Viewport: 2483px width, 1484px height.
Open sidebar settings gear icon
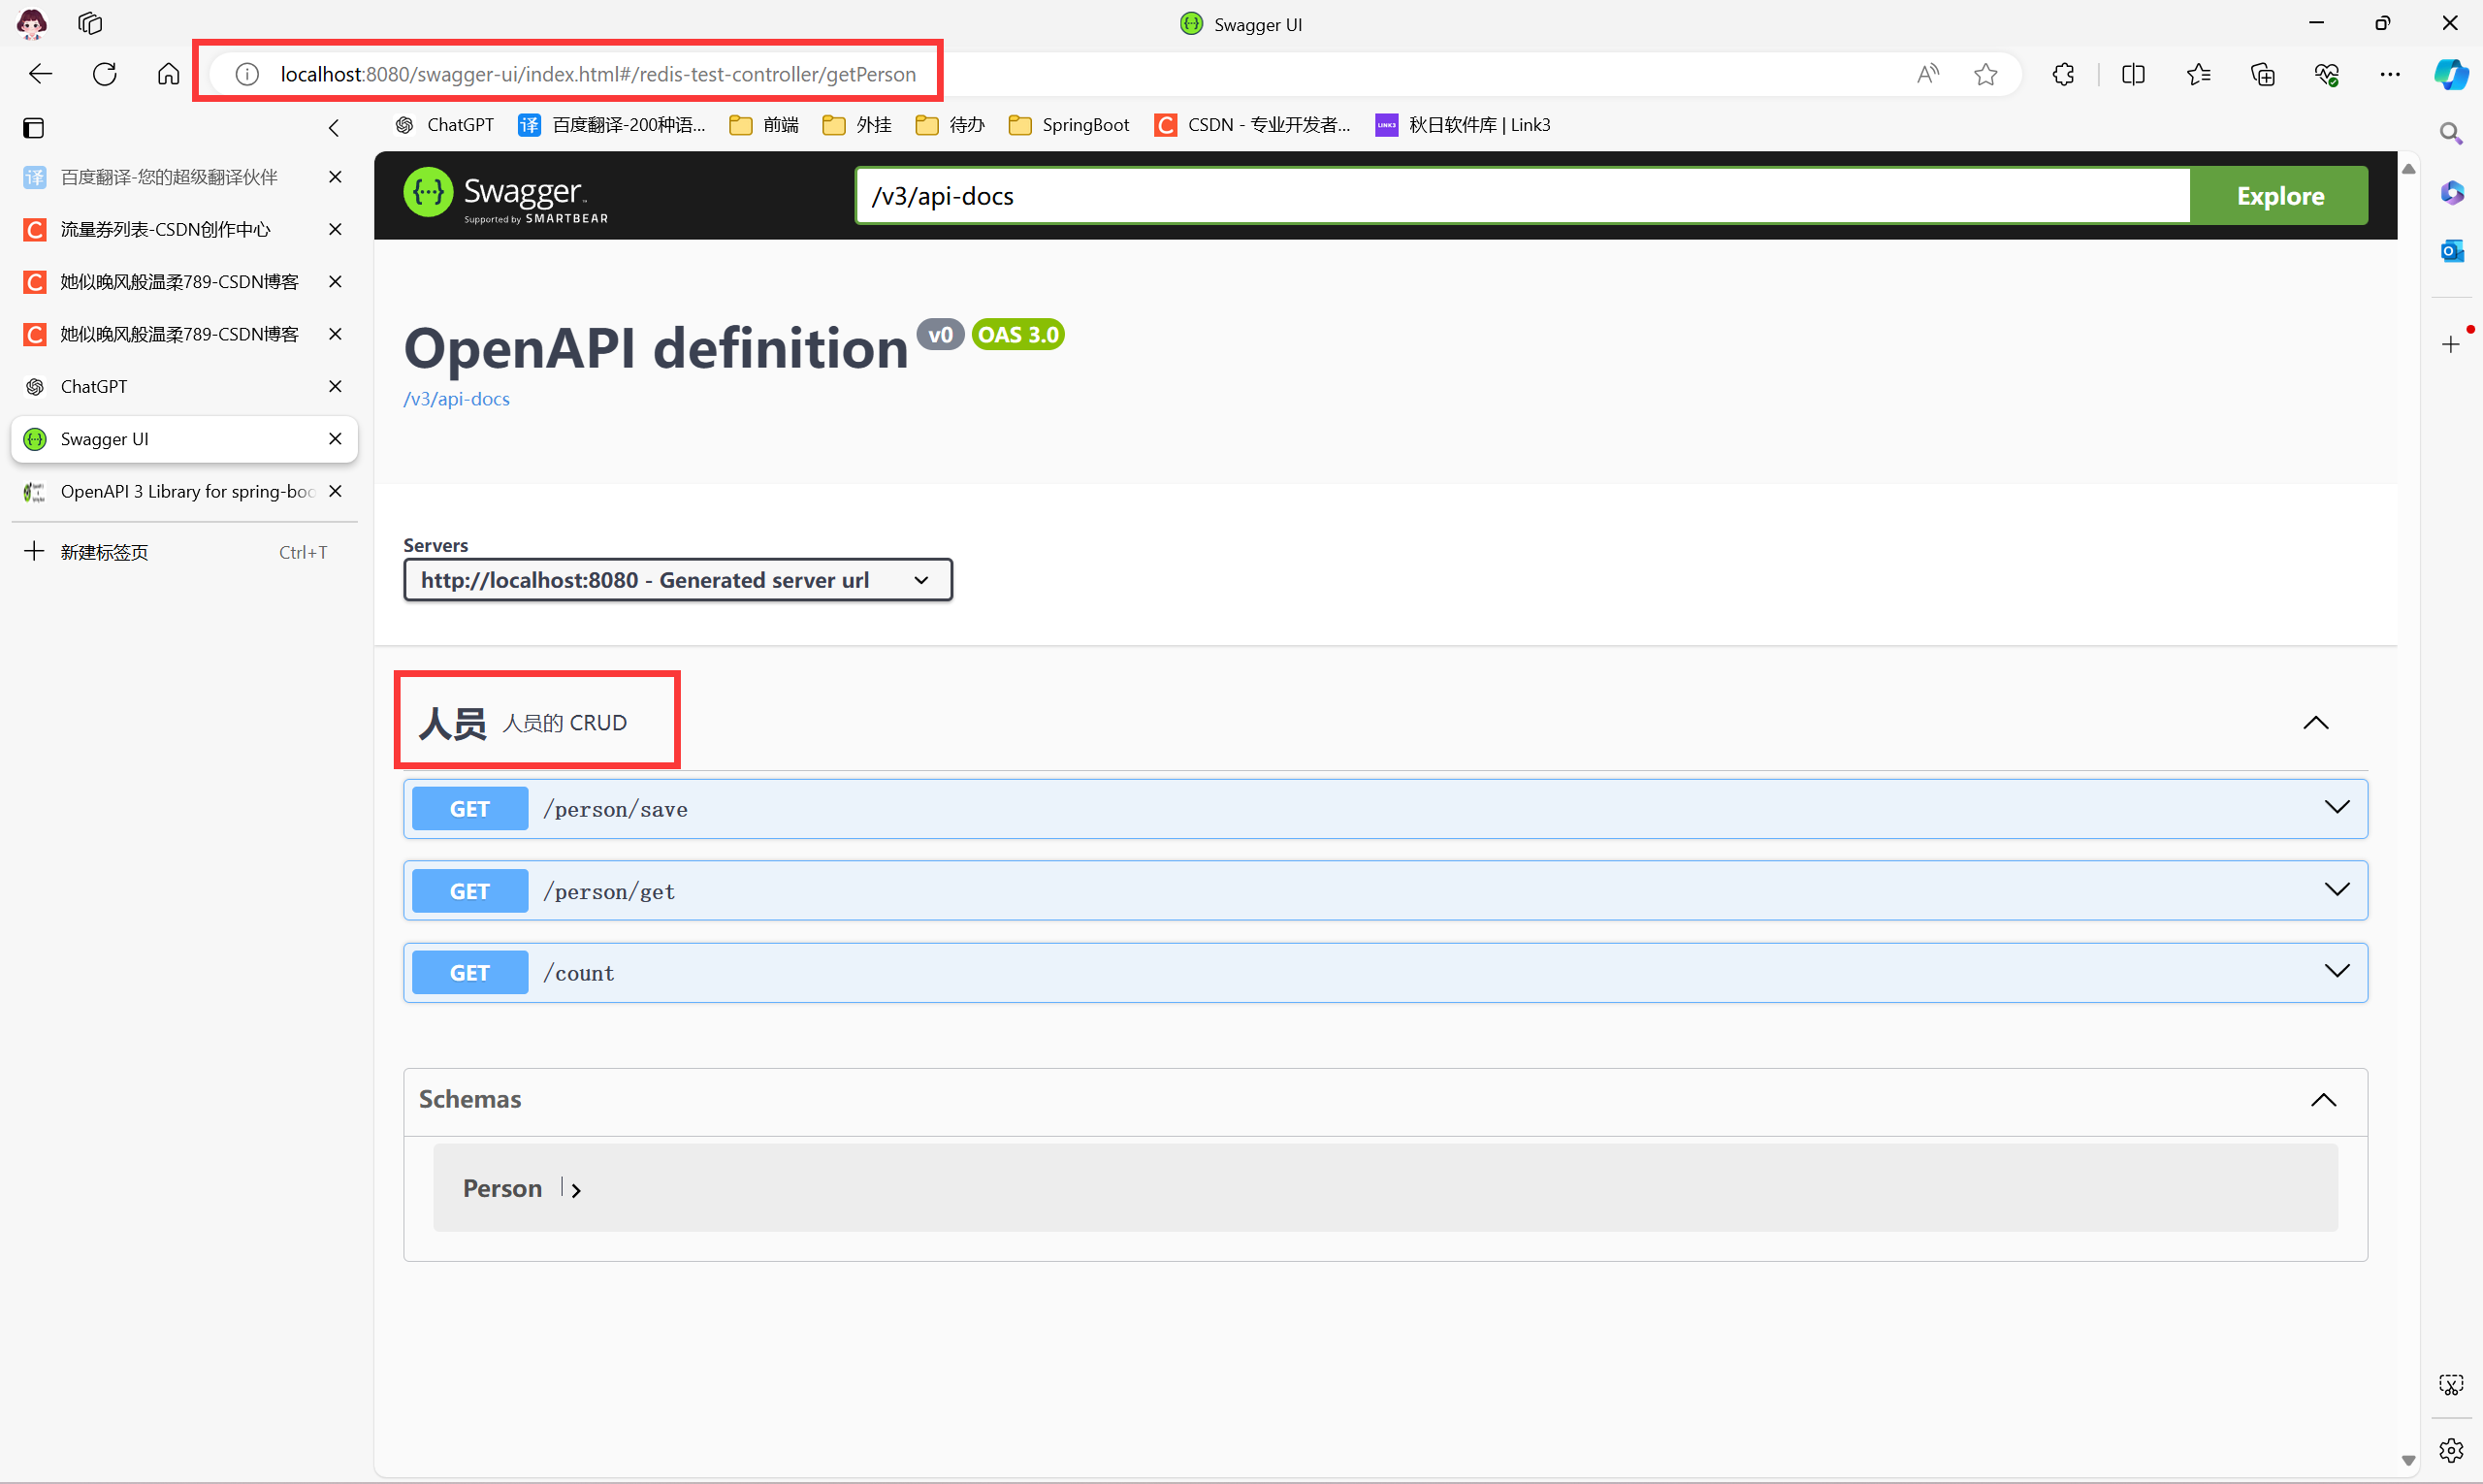(x=2451, y=1450)
